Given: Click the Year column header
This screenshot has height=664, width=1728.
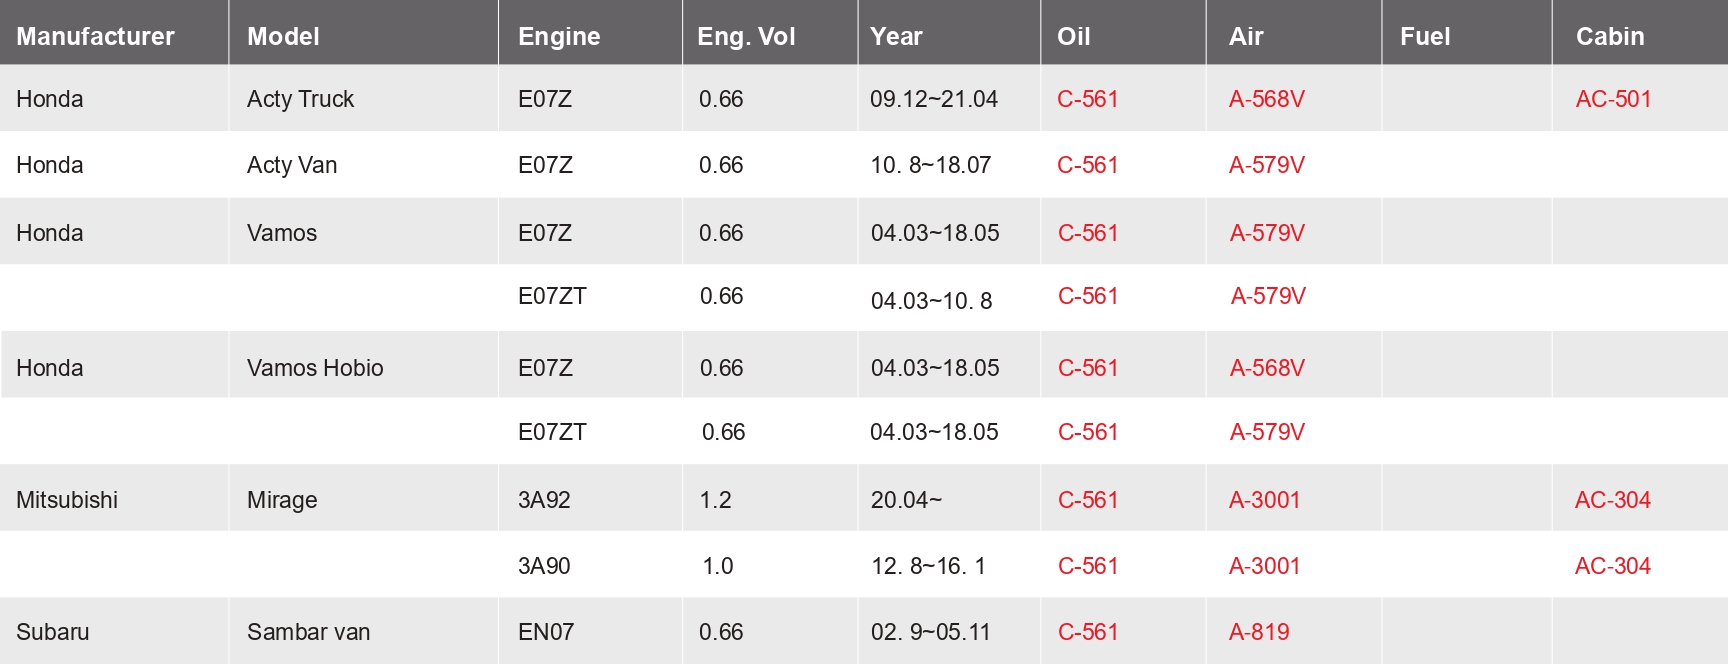Looking at the screenshot, I should [x=896, y=36].
